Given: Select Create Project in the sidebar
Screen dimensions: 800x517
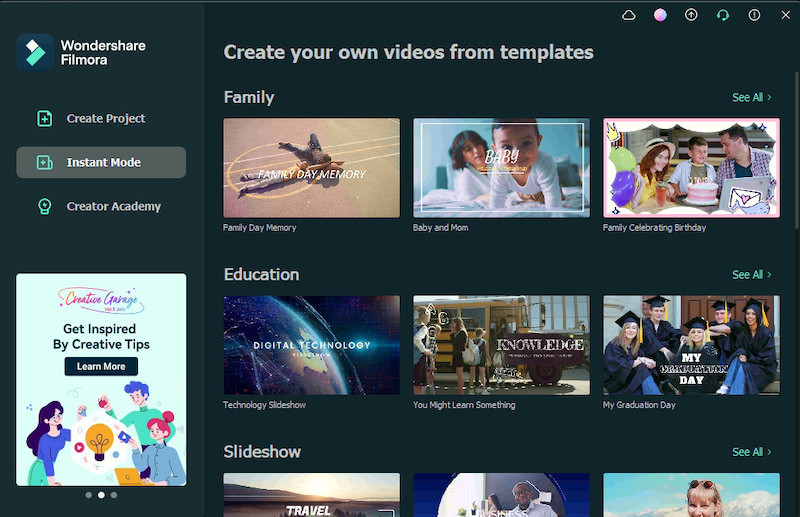Looking at the screenshot, I should pos(101,118).
